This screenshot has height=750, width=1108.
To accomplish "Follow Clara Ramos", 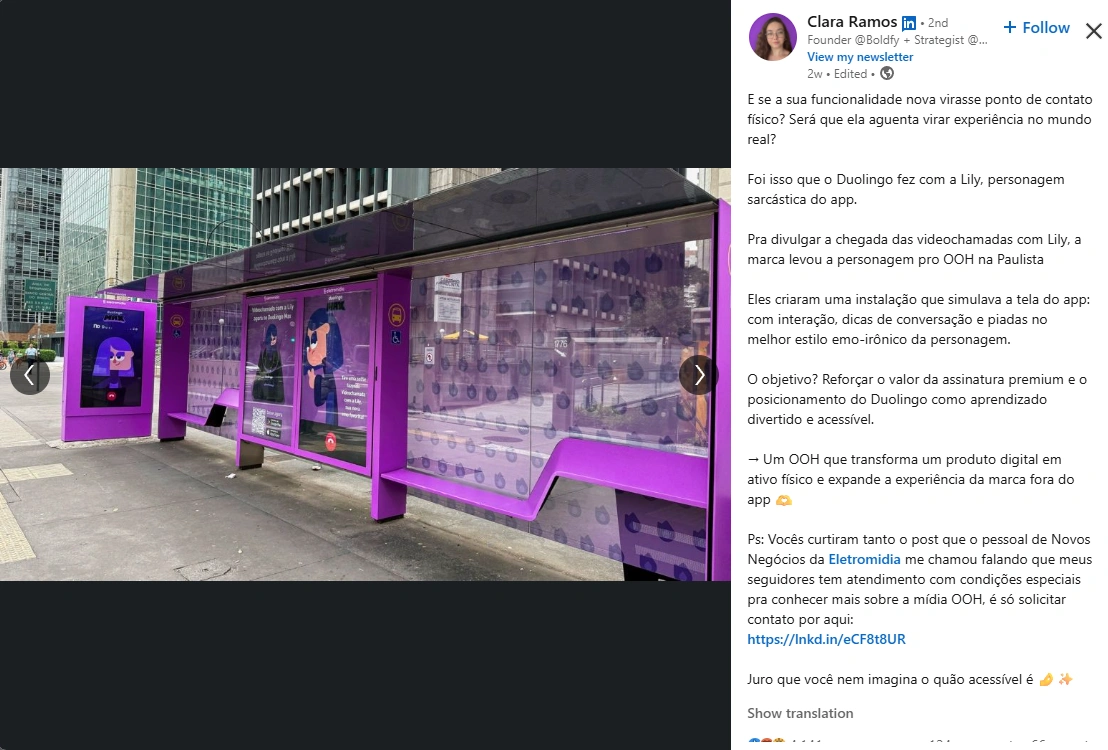I will 1037,28.
